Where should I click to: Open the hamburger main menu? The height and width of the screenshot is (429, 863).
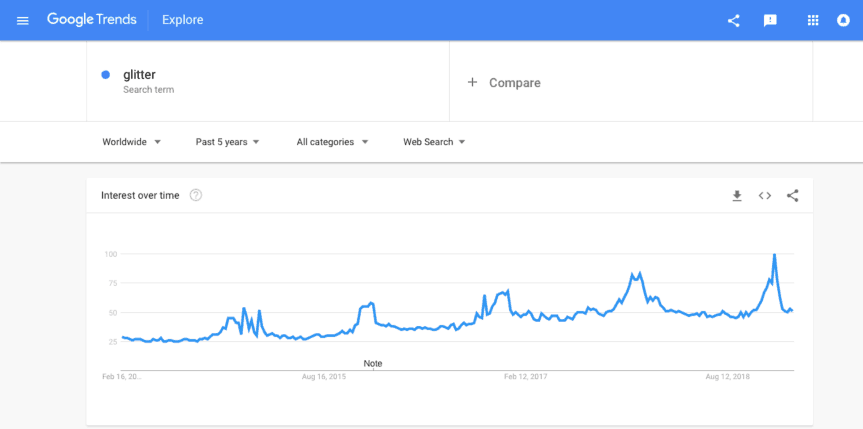[x=23, y=20]
